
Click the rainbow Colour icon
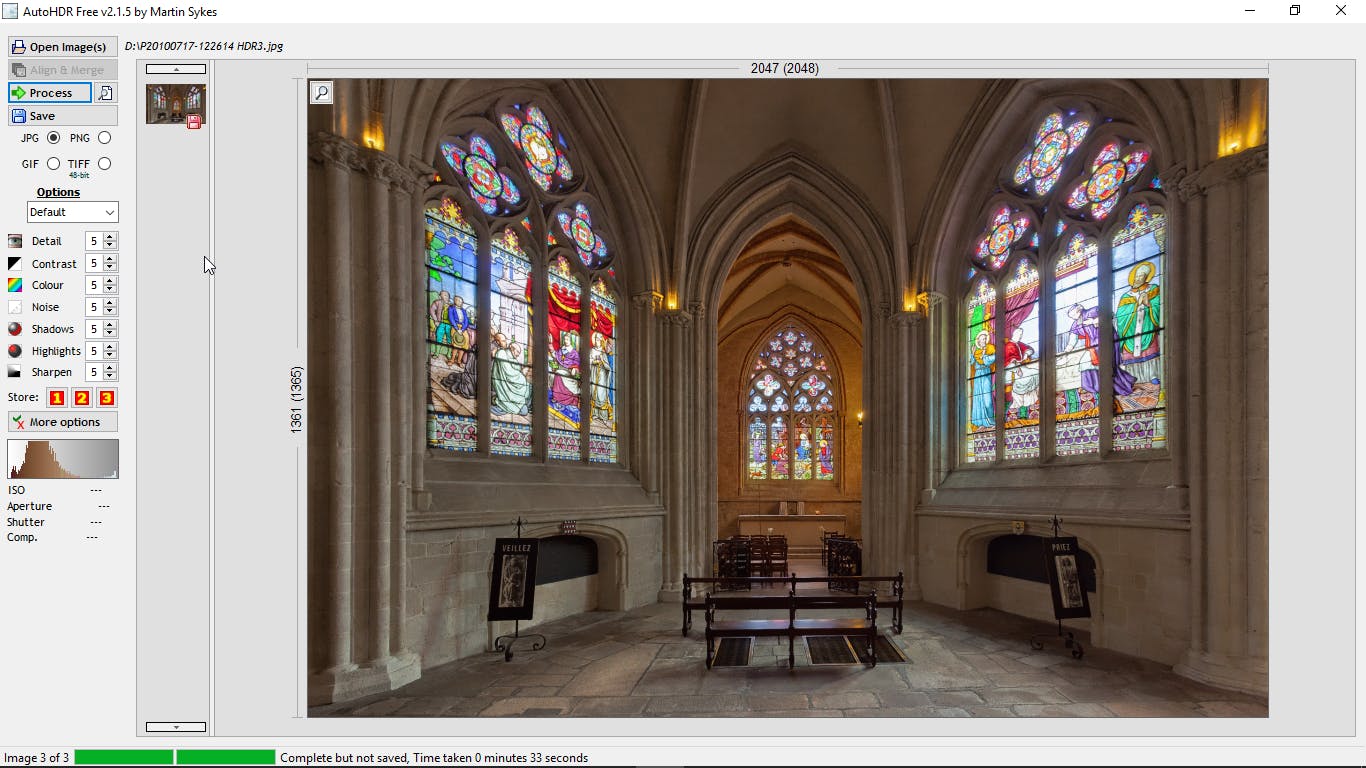click(15, 285)
